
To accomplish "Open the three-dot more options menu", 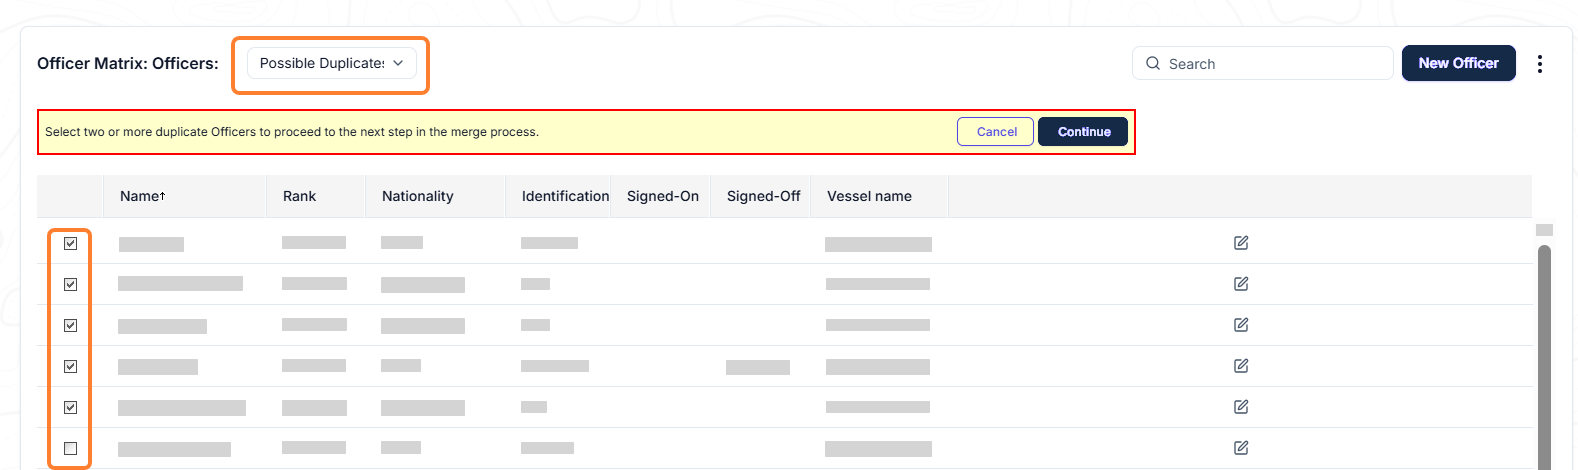I will pyautogui.click(x=1539, y=64).
